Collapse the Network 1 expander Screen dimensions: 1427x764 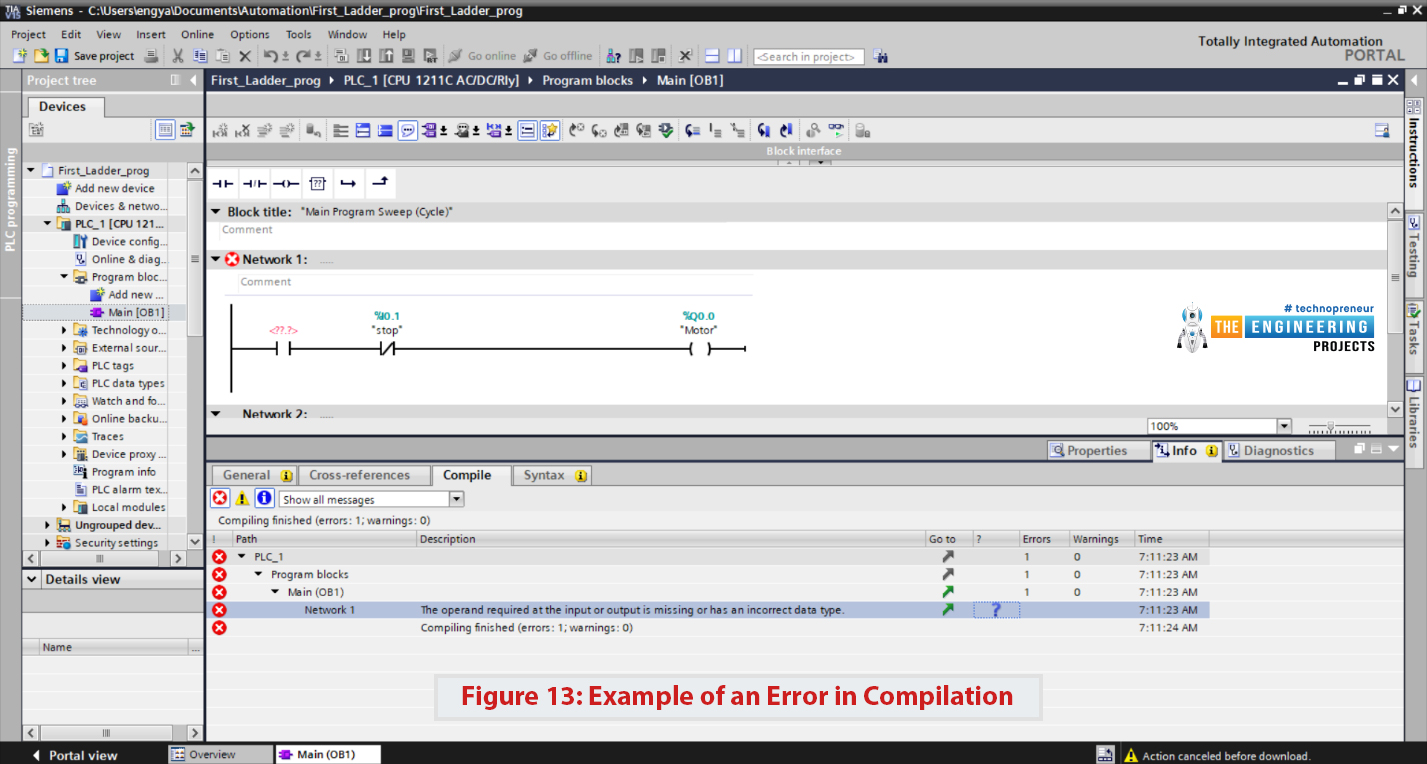coord(215,259)
